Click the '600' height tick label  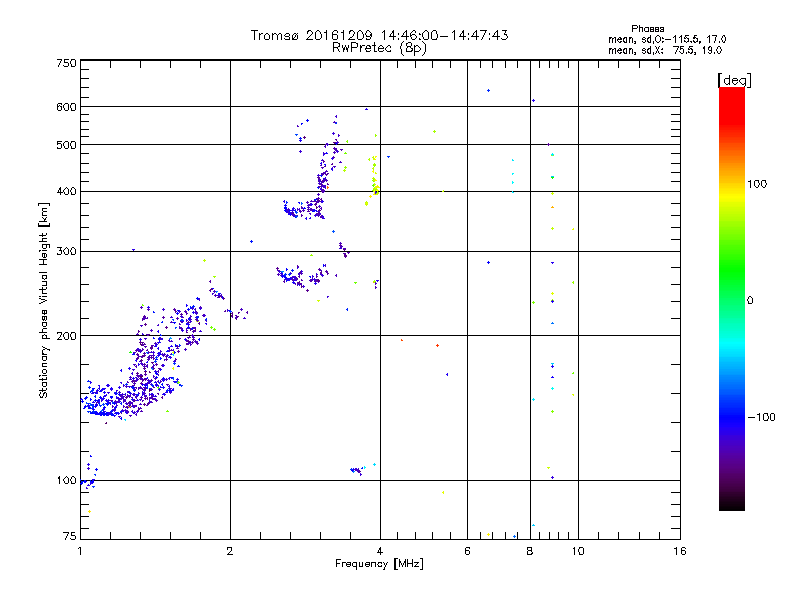[66, 107]
